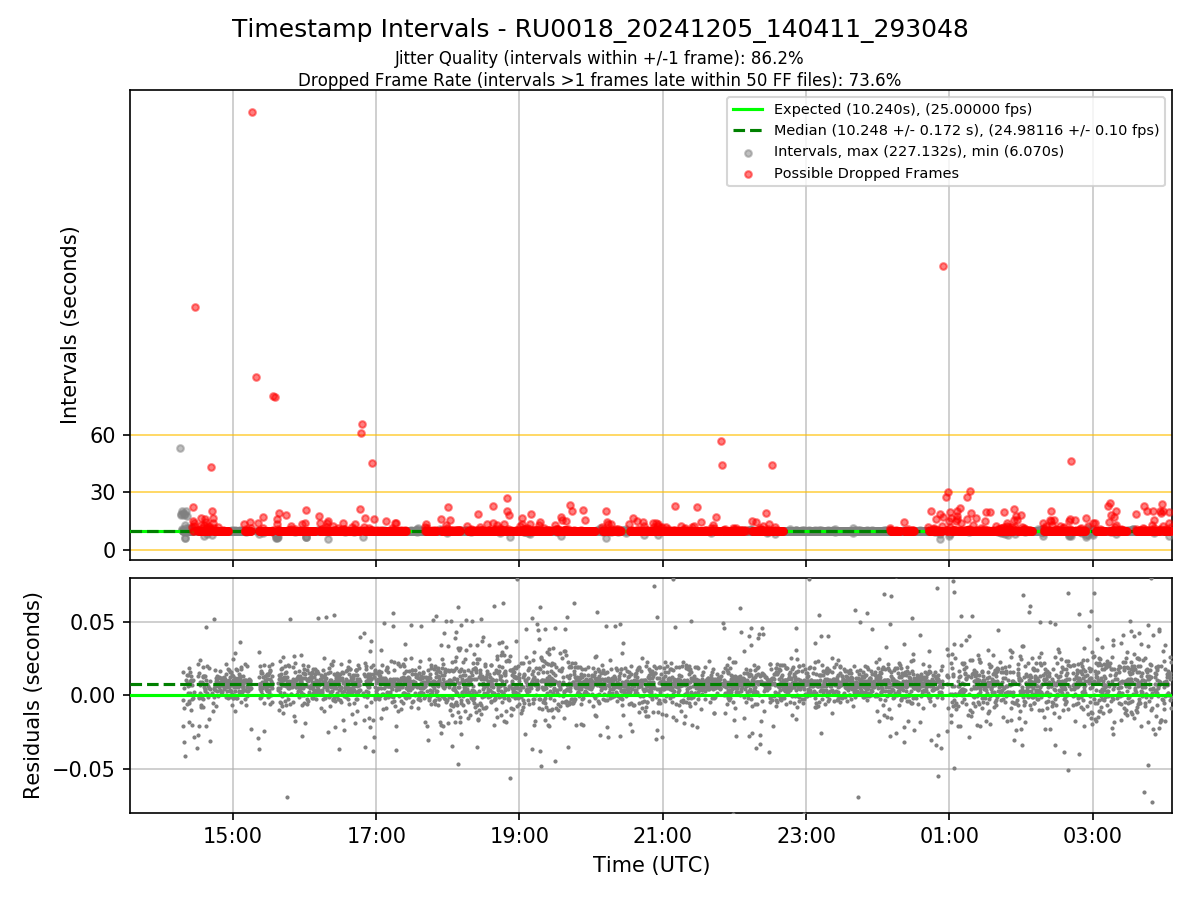Click the plot title 'Timestamp Intervals - RU0018_20241205_140411_293048'
The image size is (1200, 900).
(600, 29)
